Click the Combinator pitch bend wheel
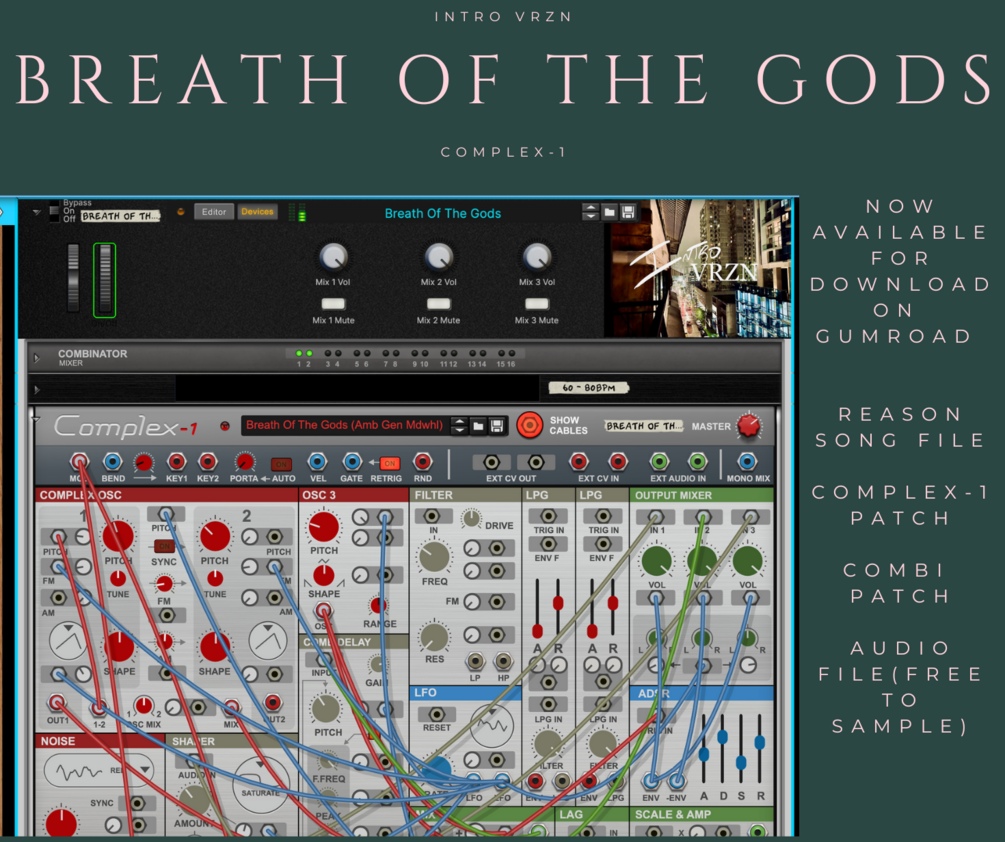Image resolution: width=1005 pixels, height=842 pixels. click(74, 277)
